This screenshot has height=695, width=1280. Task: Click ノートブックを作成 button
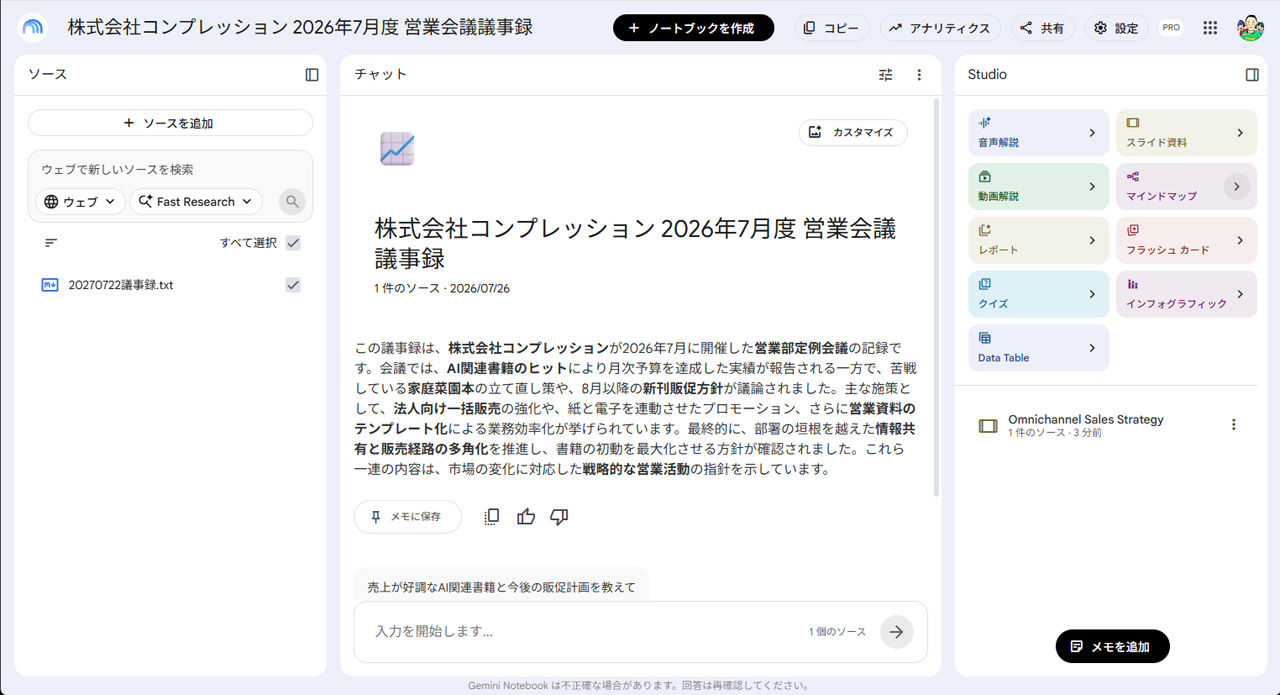(693, 28)
